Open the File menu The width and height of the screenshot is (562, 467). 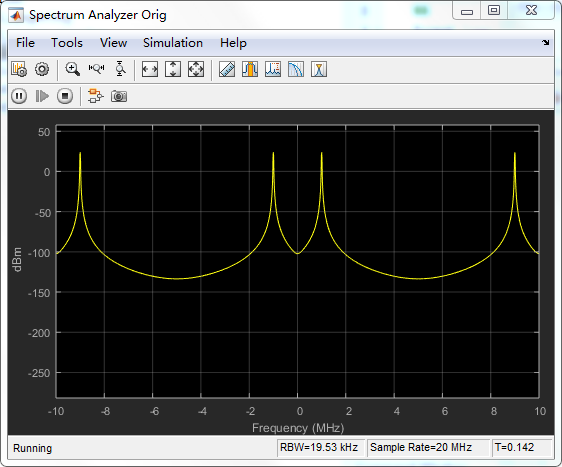pyautogui.click(x=25, y=43)
